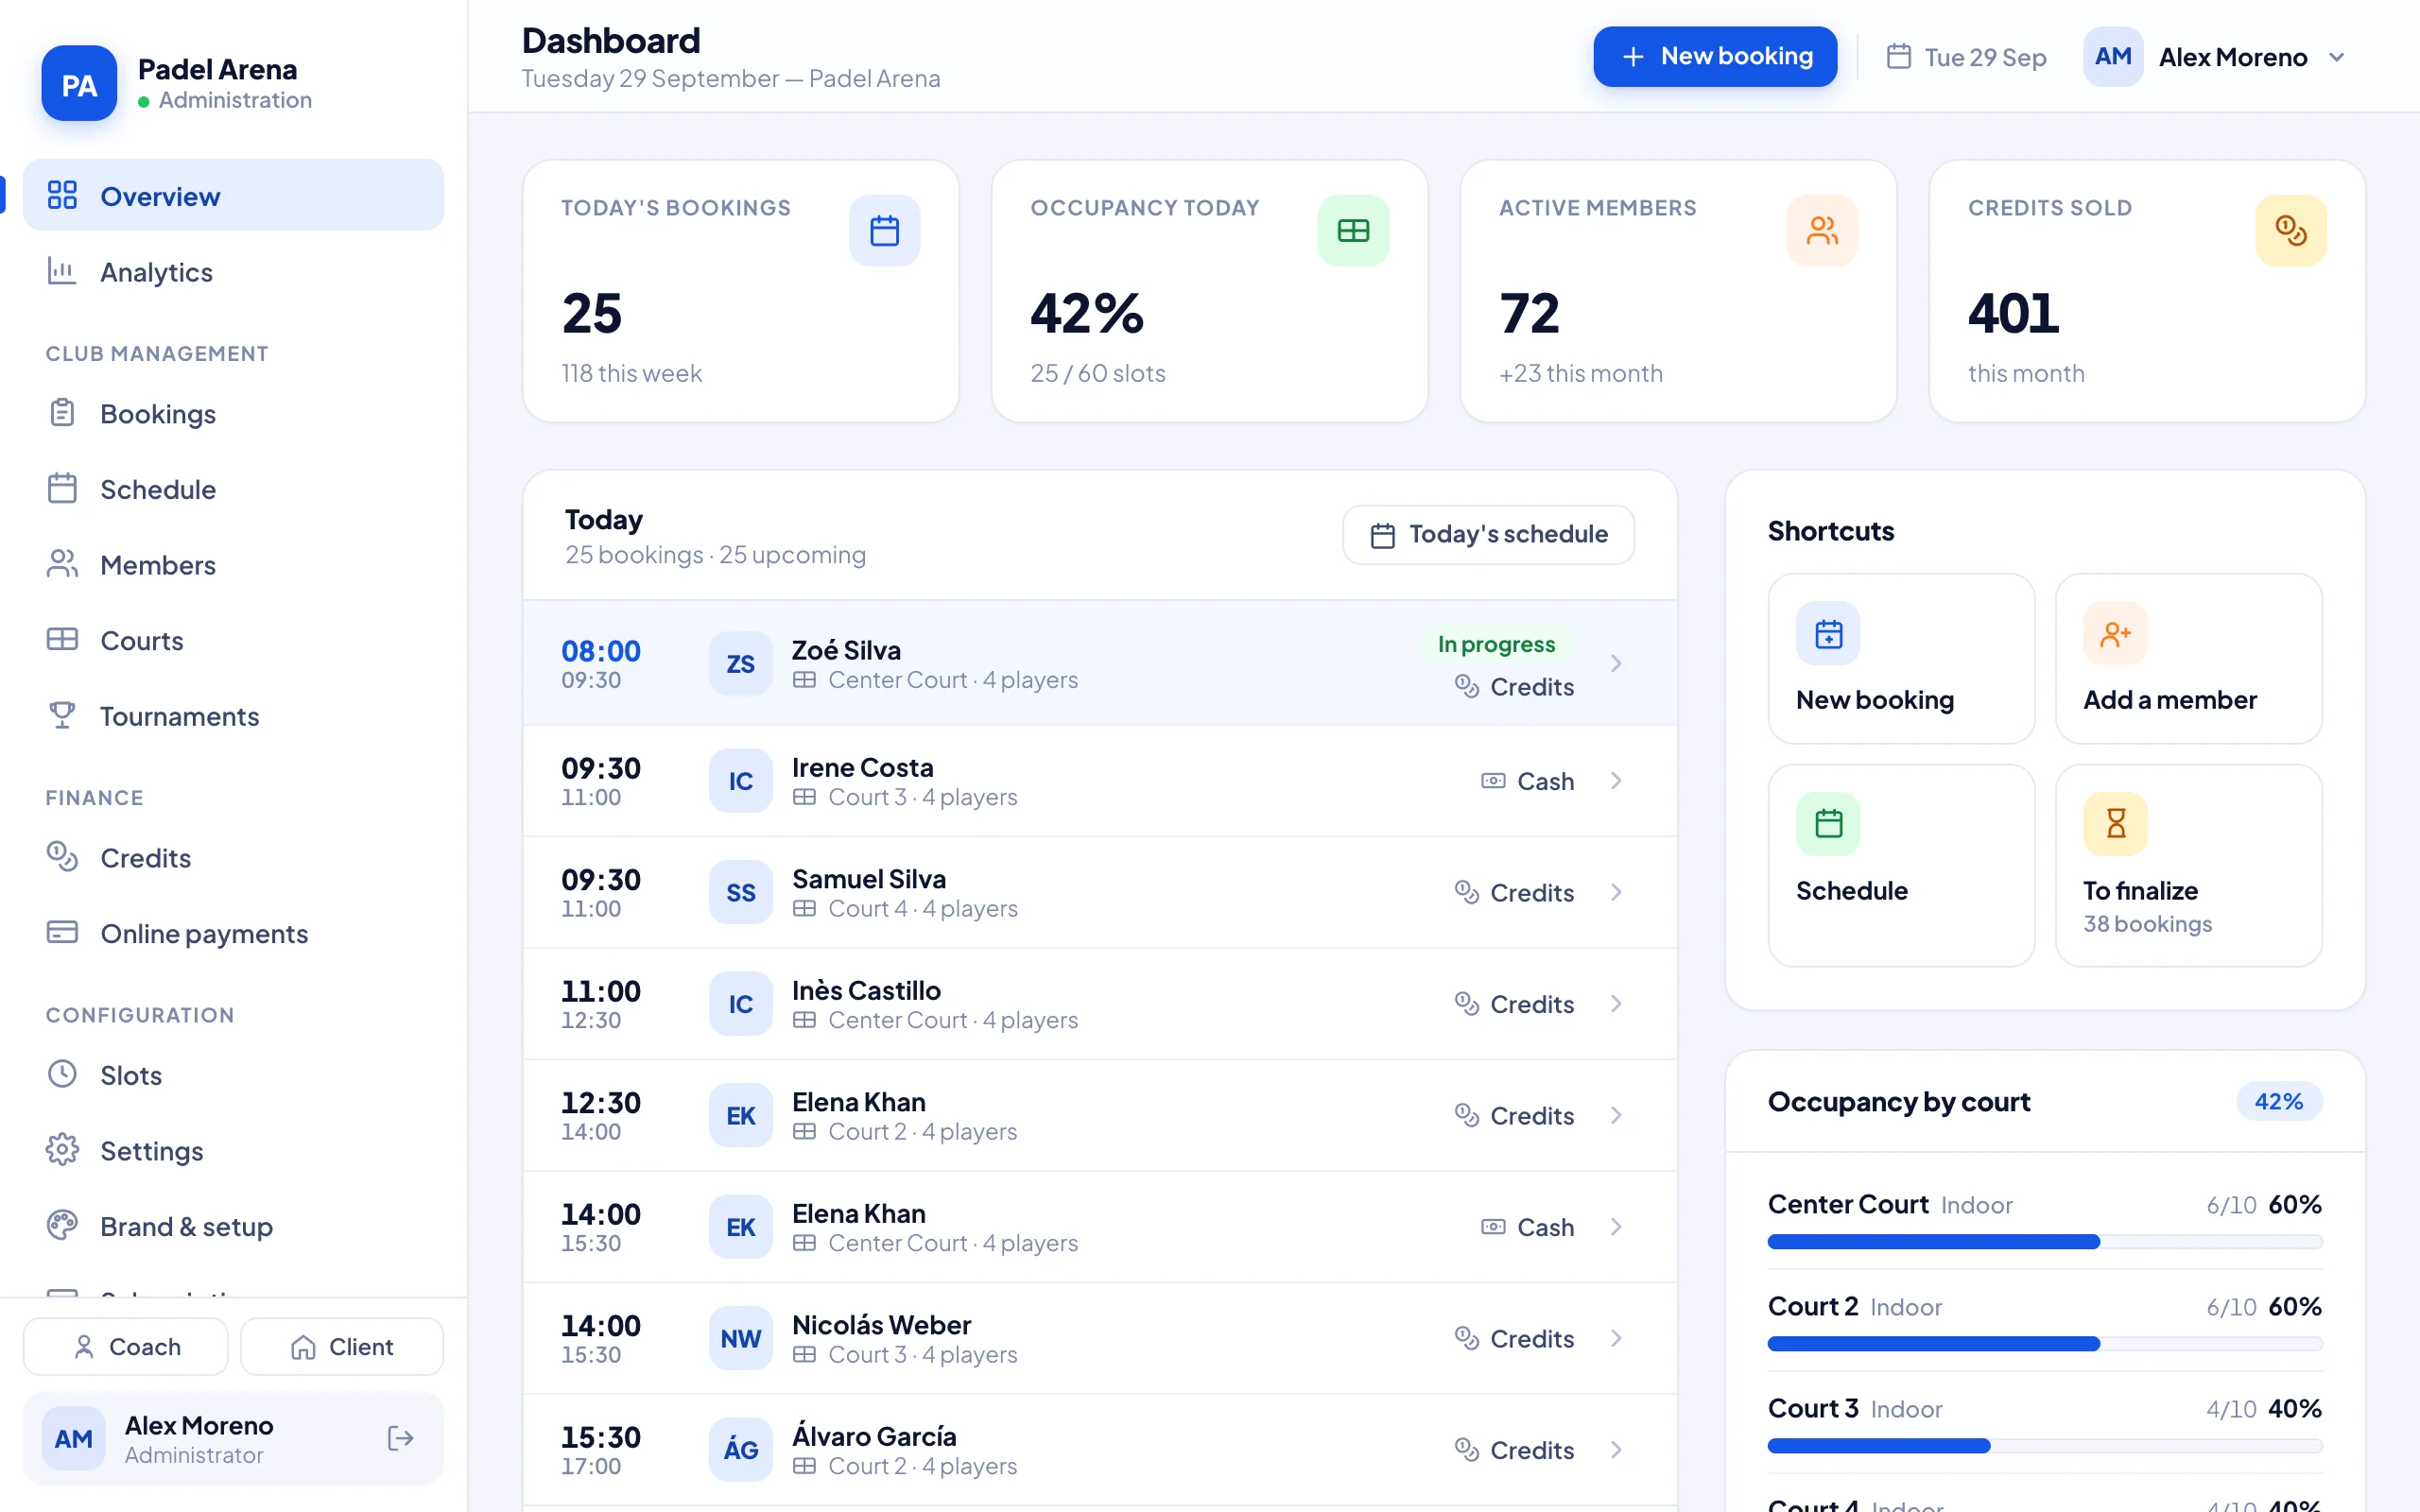Image resolution: width=2420 pixels, height=1512 pixels.
Task: Click the ÁG avatar for Álvaro García
Action: (x=741, y=1449)
